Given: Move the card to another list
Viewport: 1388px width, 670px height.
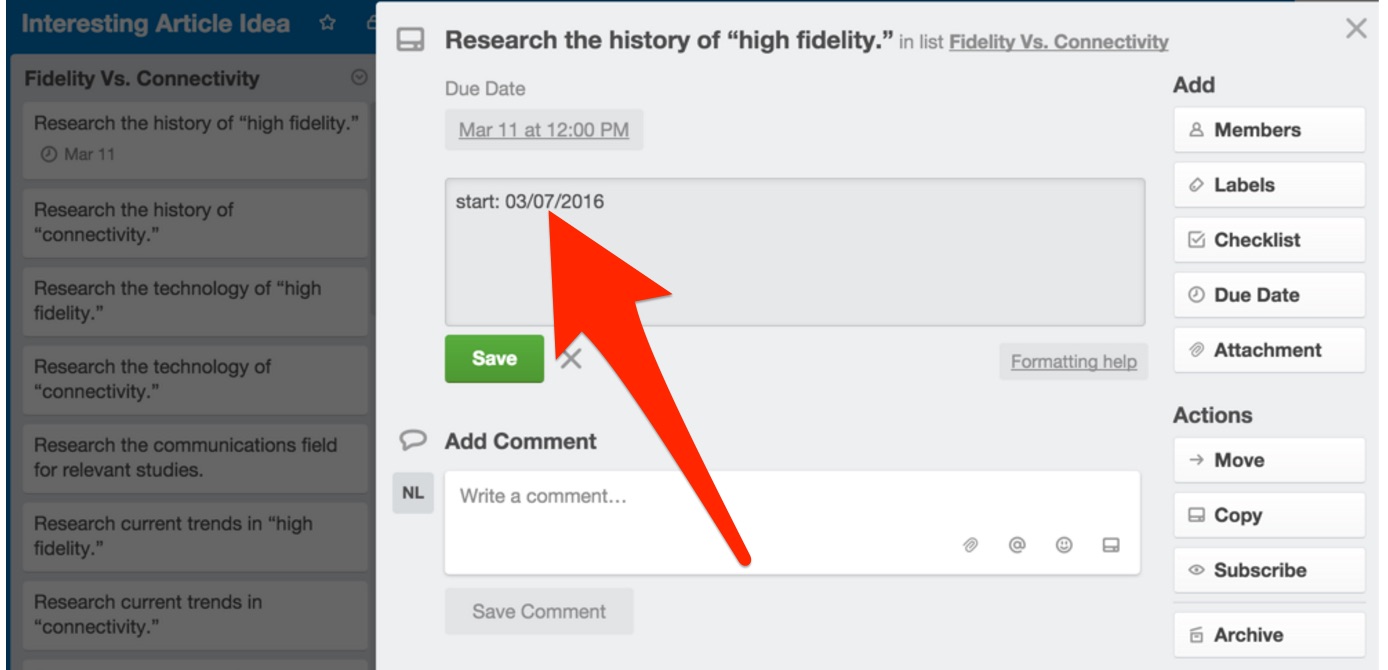Looking at the screenshot, I should [1268, 460].
